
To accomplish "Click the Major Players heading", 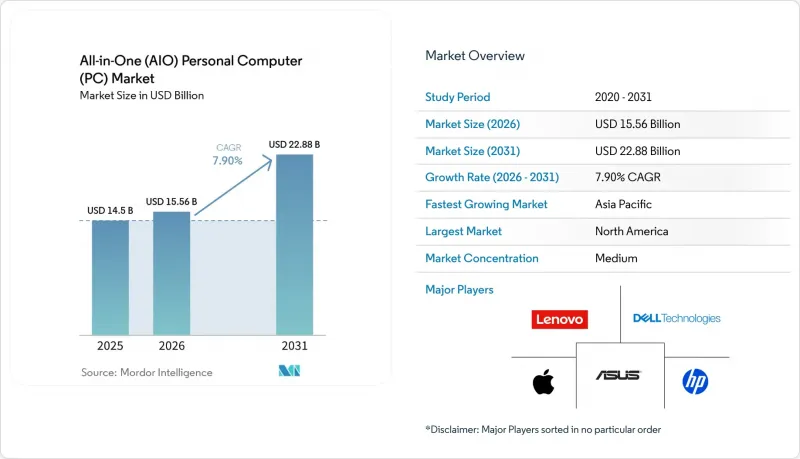I will 459,290.
